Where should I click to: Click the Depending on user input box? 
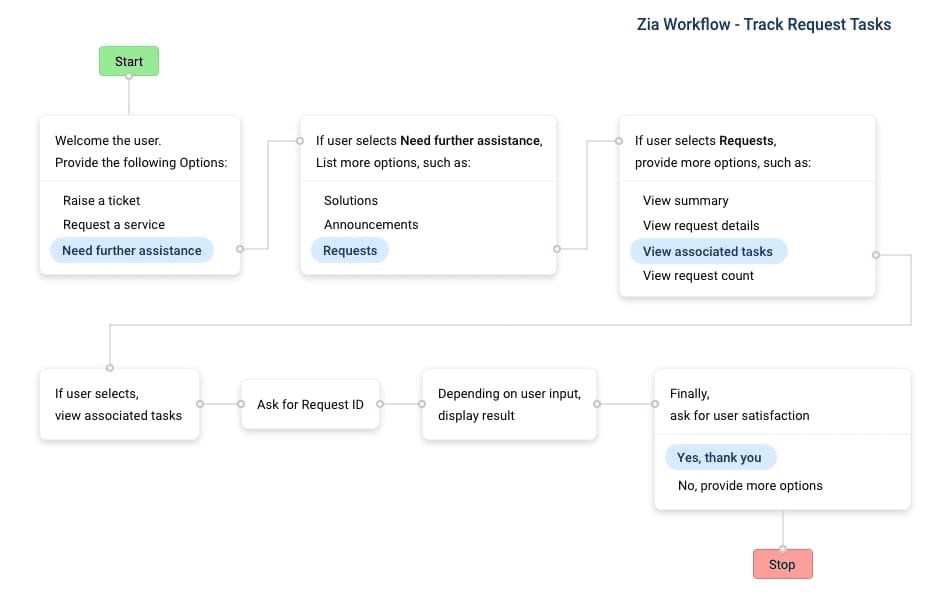click(509, 404)
